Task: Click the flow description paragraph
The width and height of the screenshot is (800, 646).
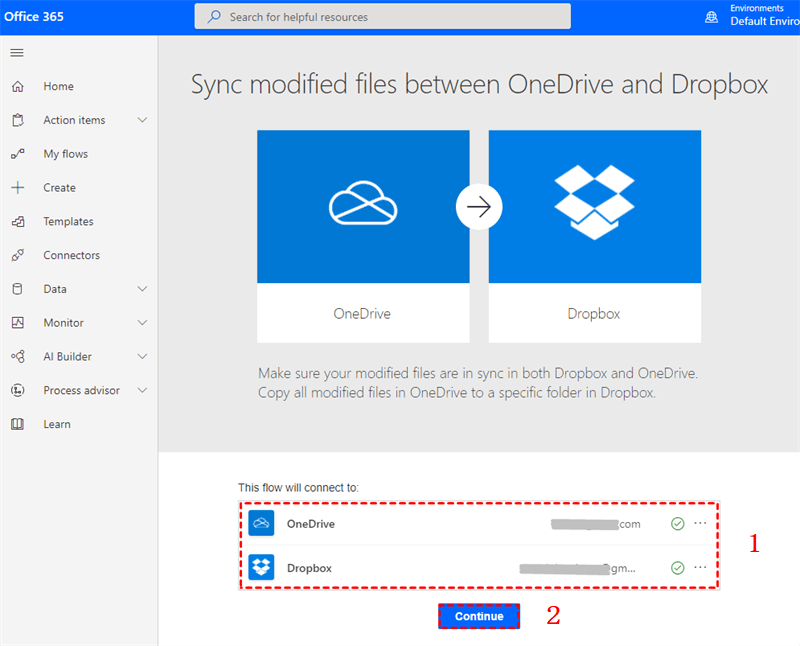Action: [478, 383]
